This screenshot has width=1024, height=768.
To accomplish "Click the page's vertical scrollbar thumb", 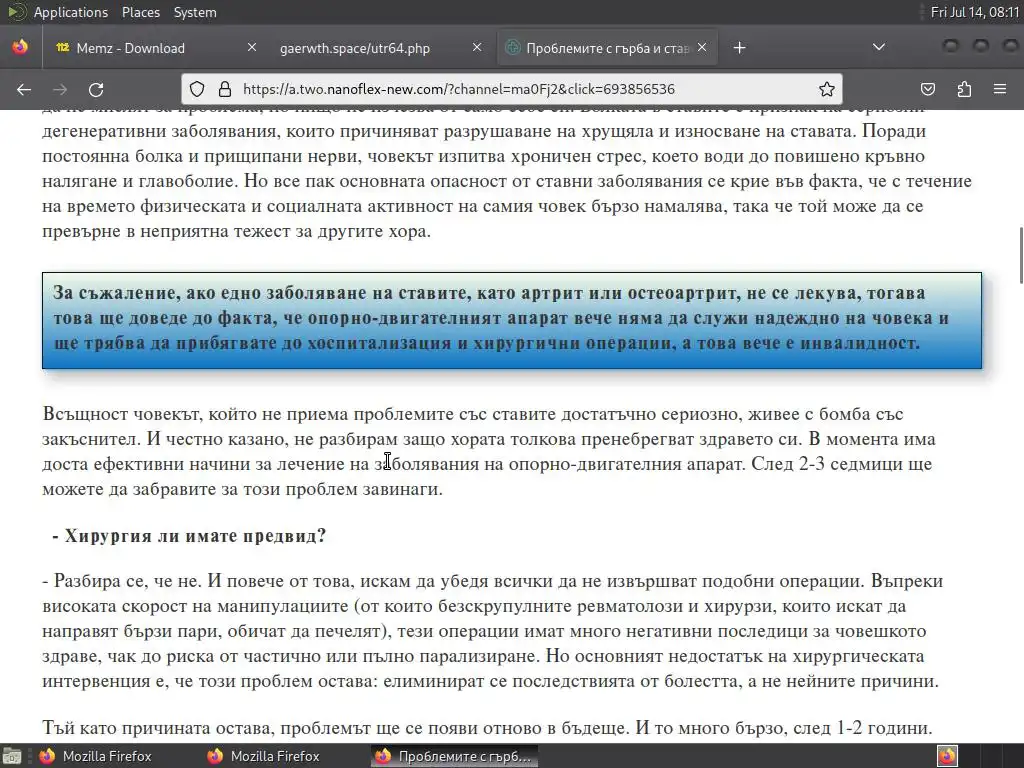I will 1021,255.
